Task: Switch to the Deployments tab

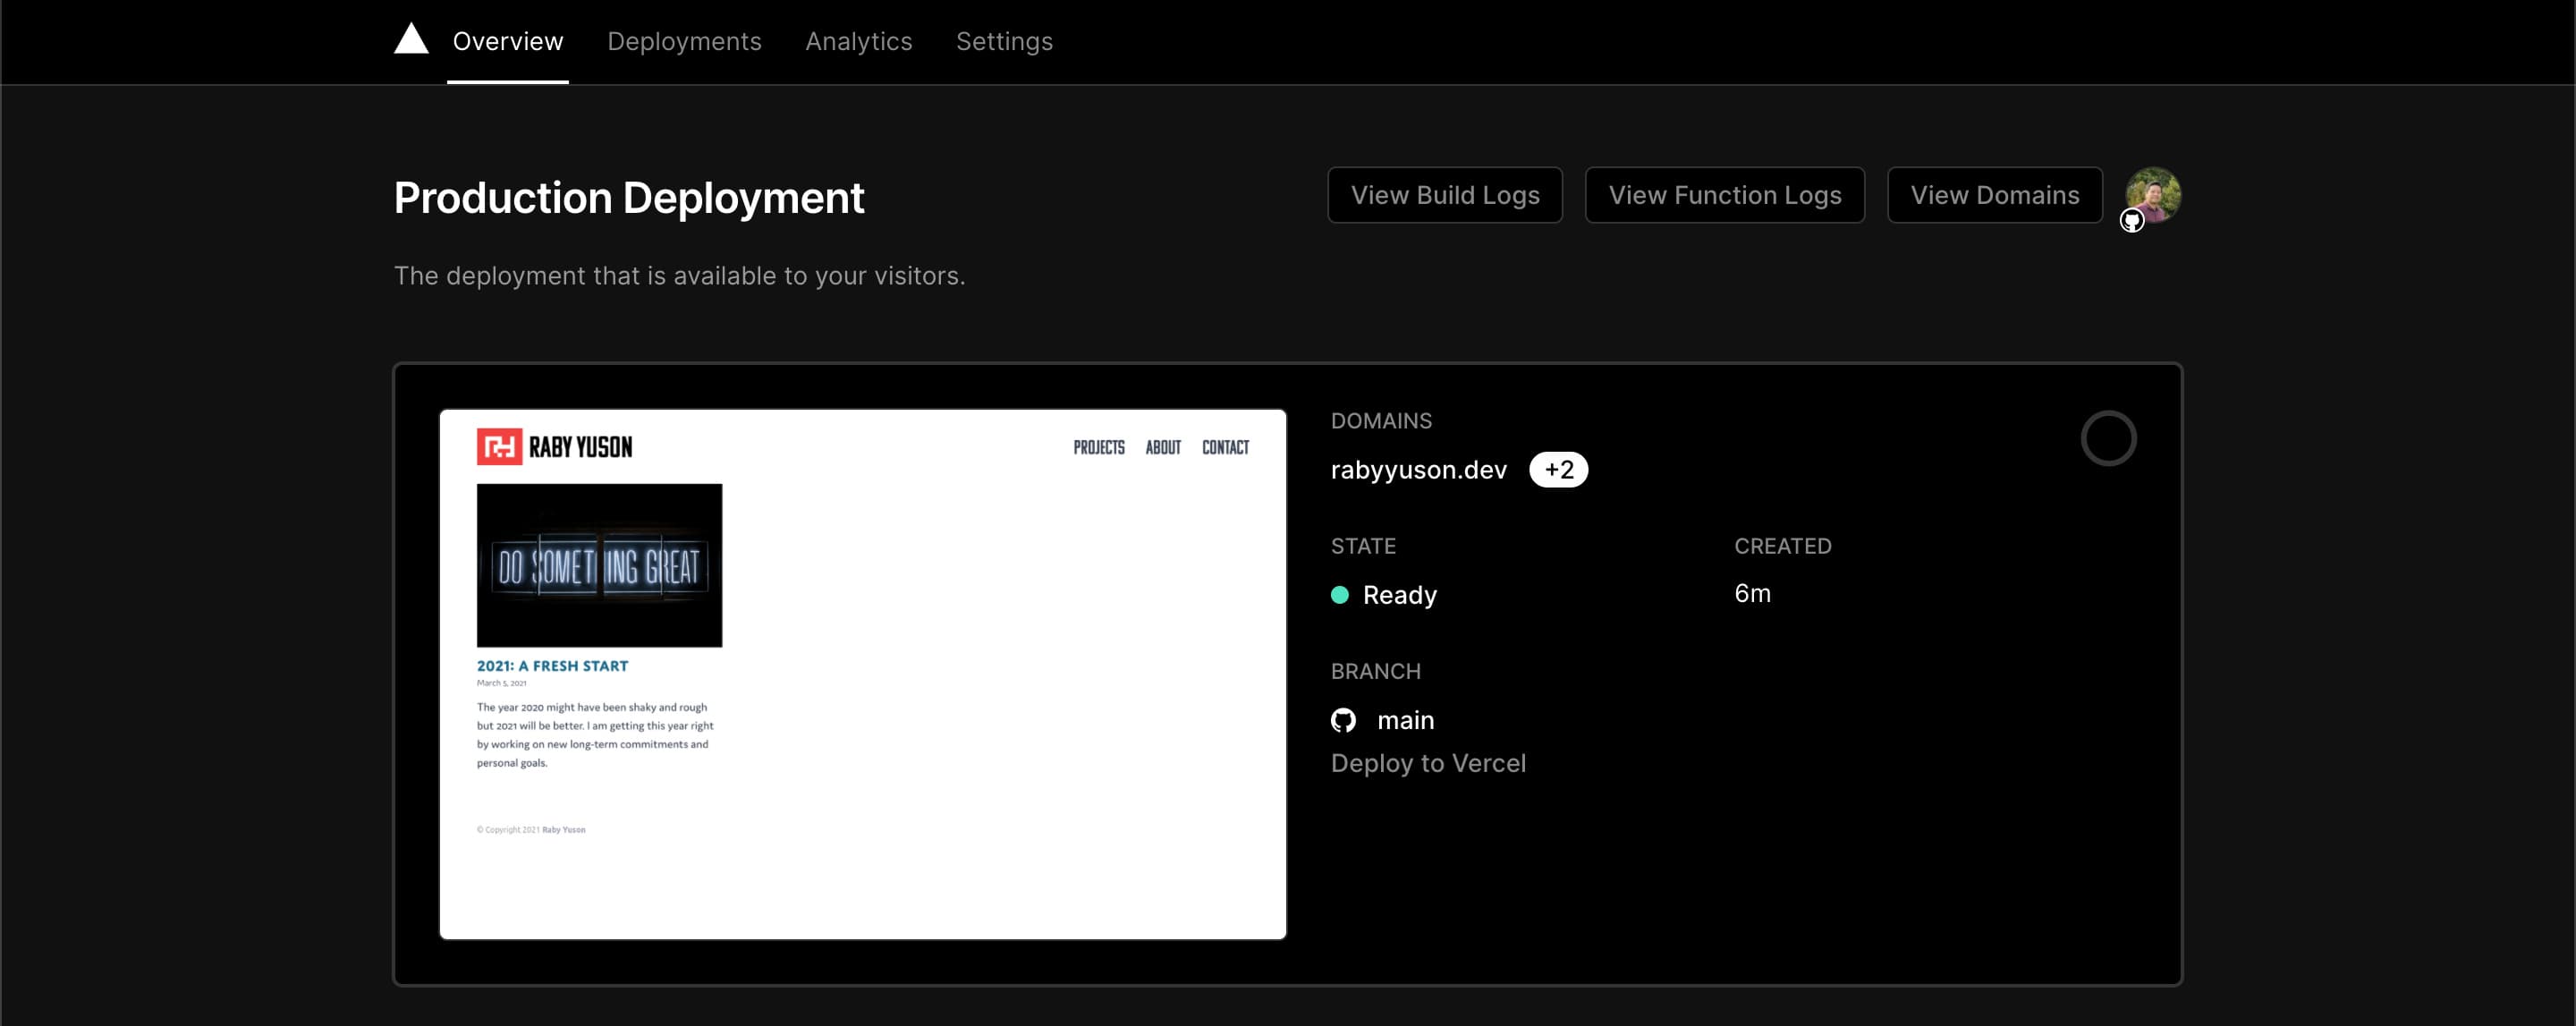Action: tap(684, 41)
